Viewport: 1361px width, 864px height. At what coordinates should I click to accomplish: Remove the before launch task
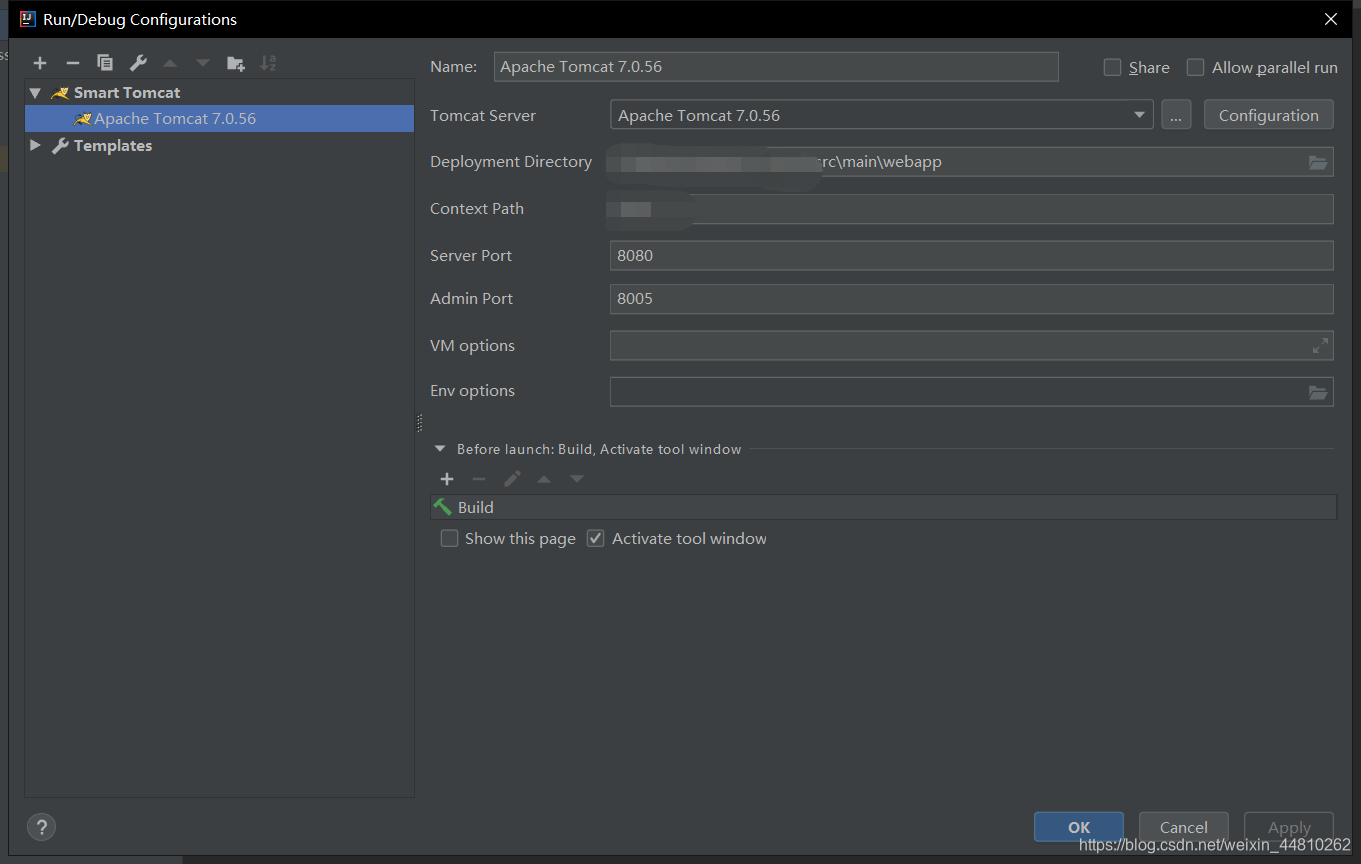coord(479,479)
